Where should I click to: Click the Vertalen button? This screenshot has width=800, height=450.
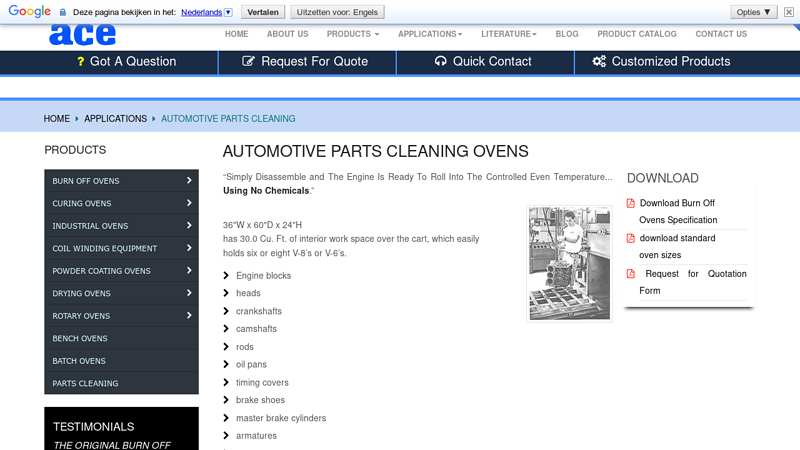coord(263,12)
